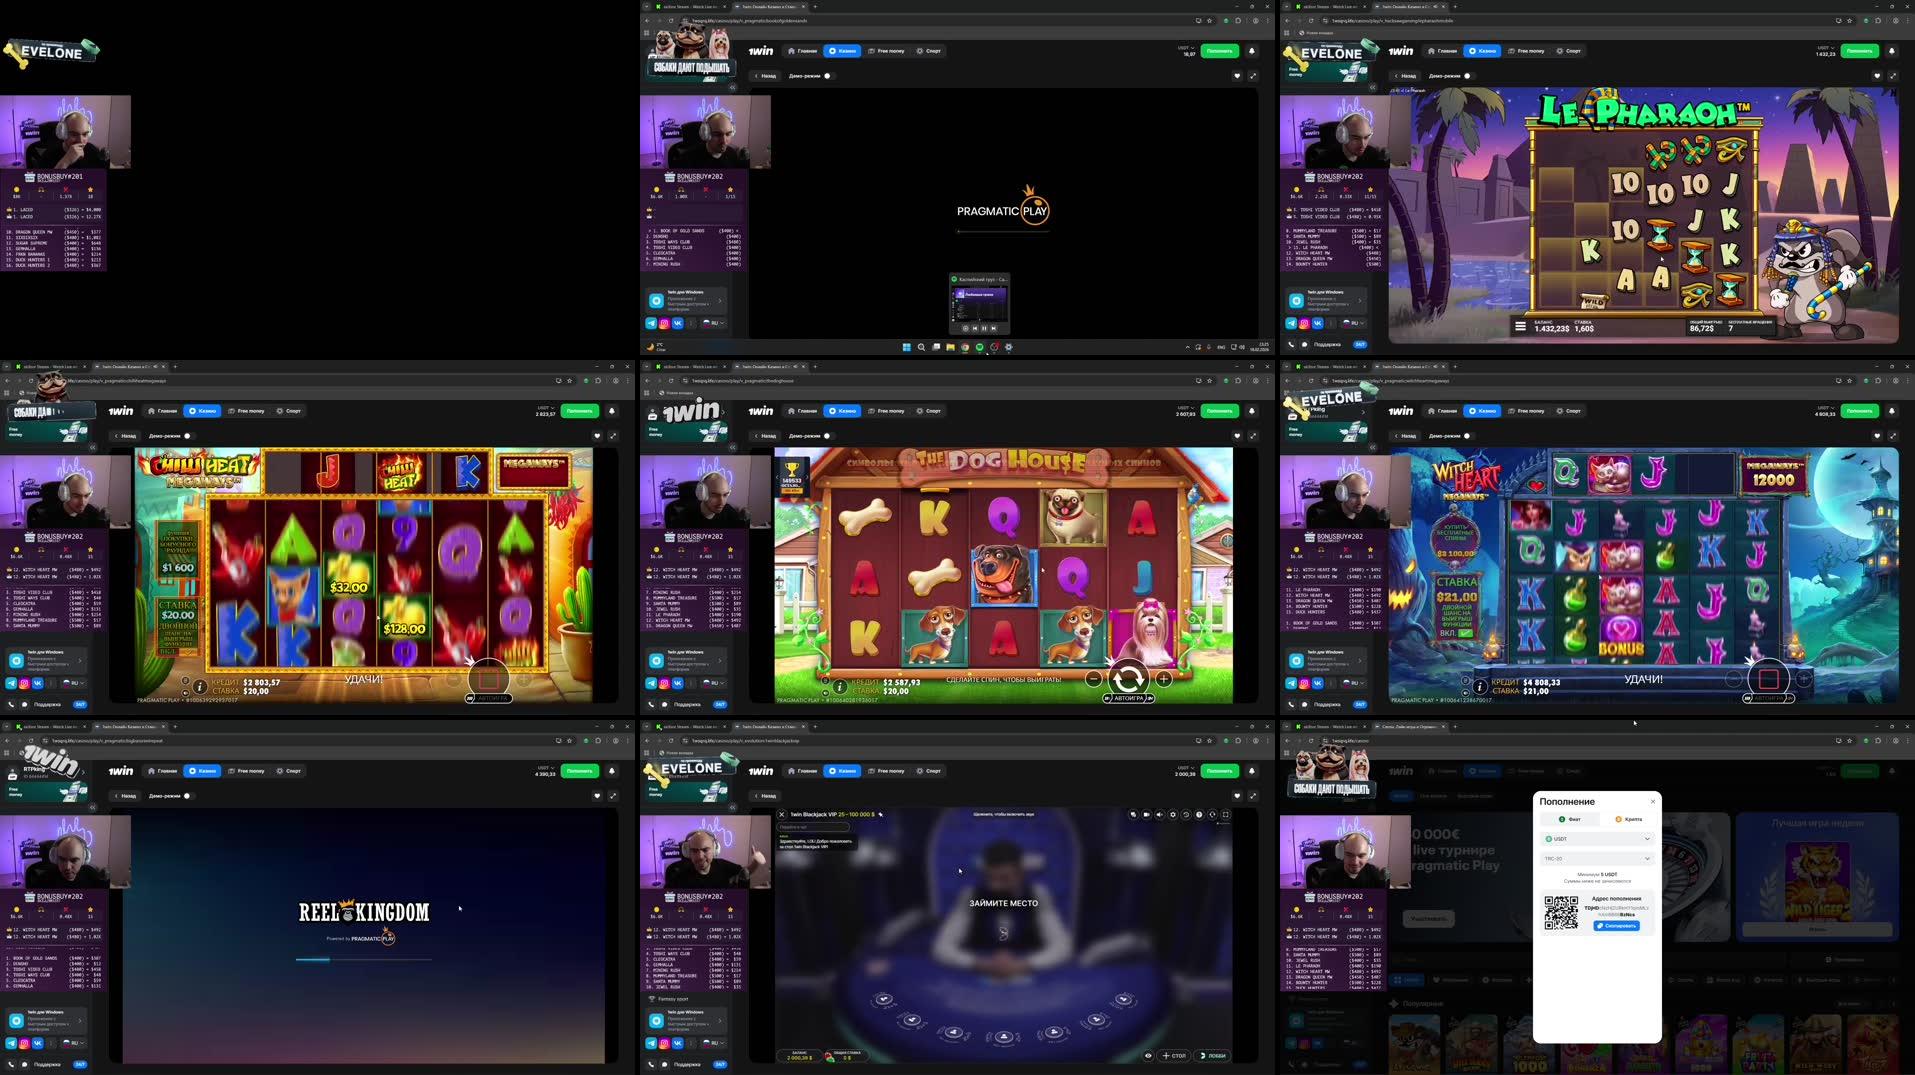Open the VK social icon
Image resolution: width=1915 pixels, height=1075 pixels.
tap(678, 684)
